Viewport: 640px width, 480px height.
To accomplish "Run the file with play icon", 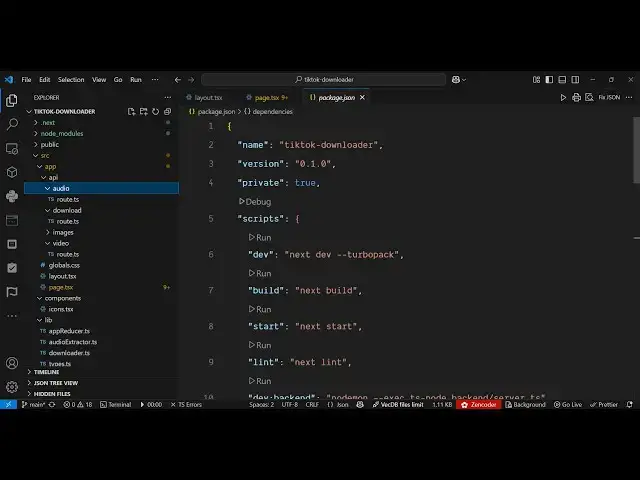I will tap(563, 97).
